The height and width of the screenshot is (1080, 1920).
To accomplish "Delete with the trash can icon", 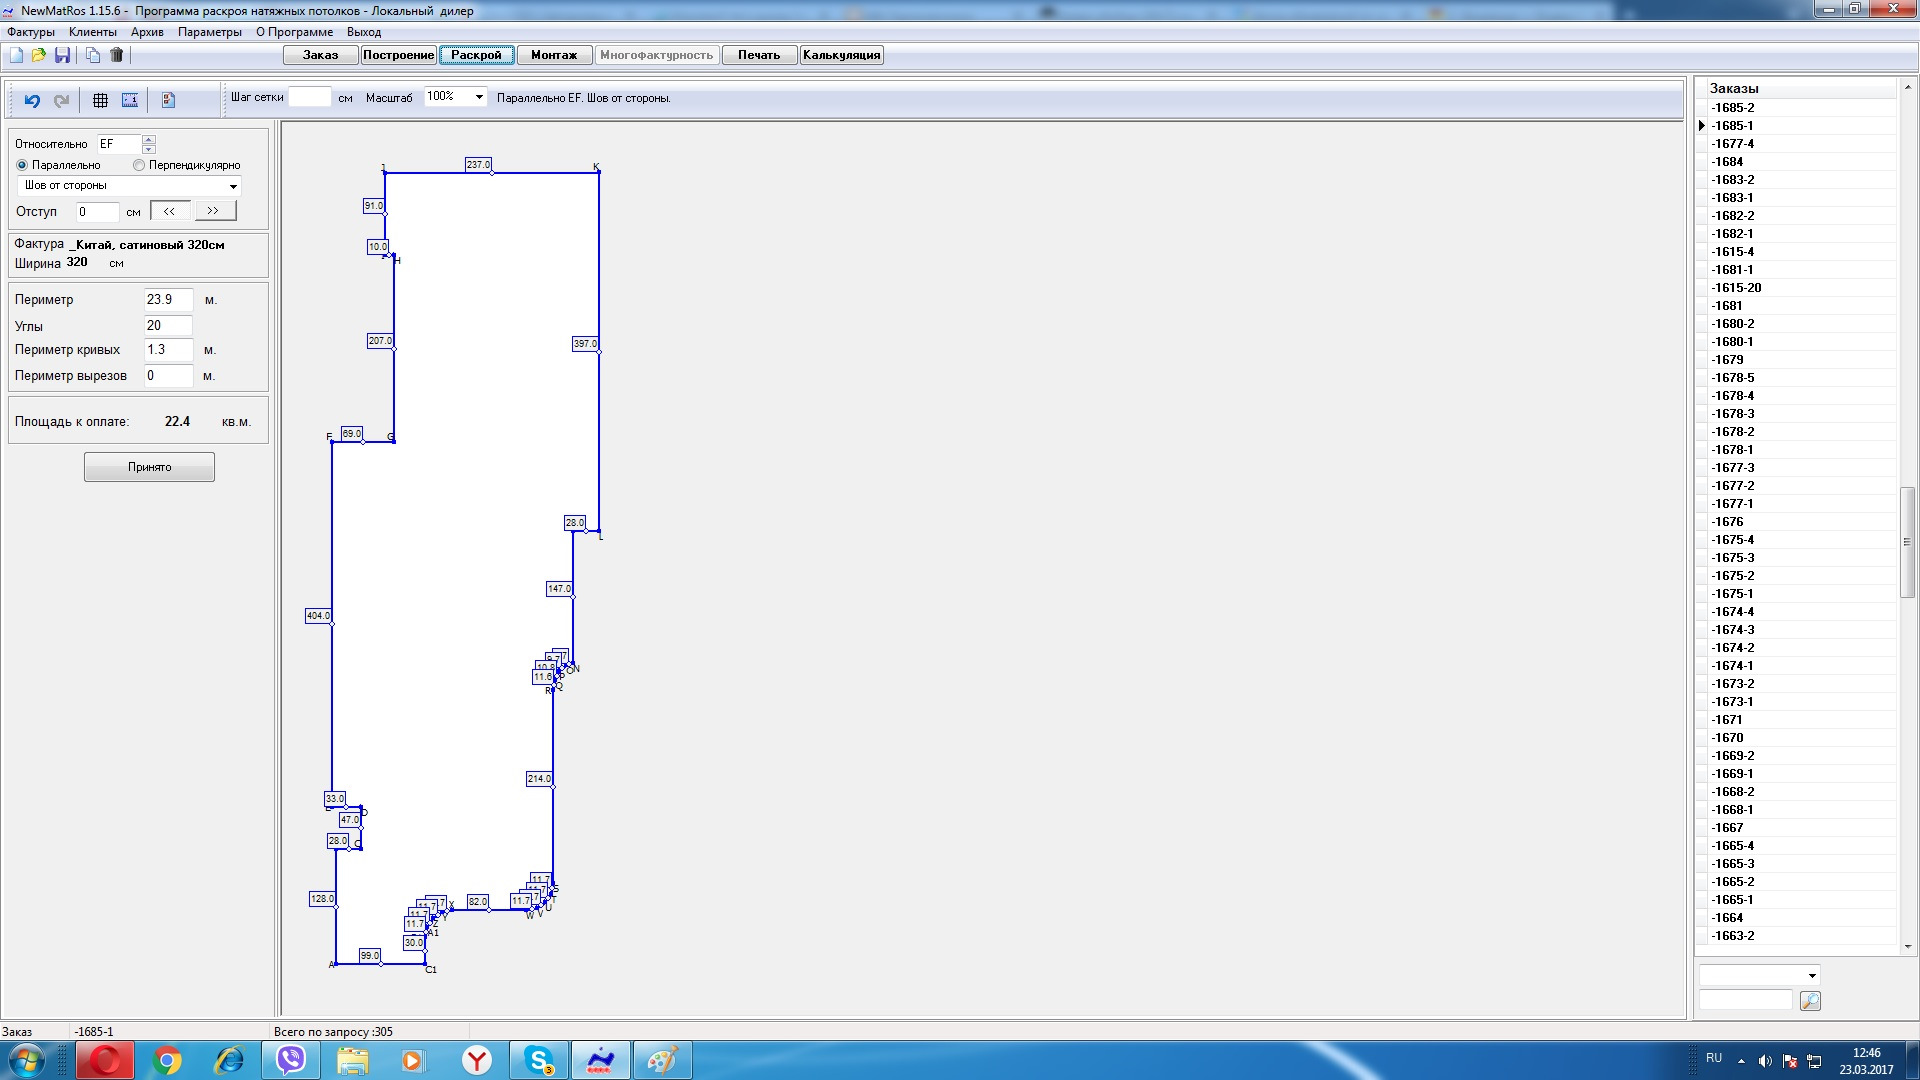I will pos(117,55).
